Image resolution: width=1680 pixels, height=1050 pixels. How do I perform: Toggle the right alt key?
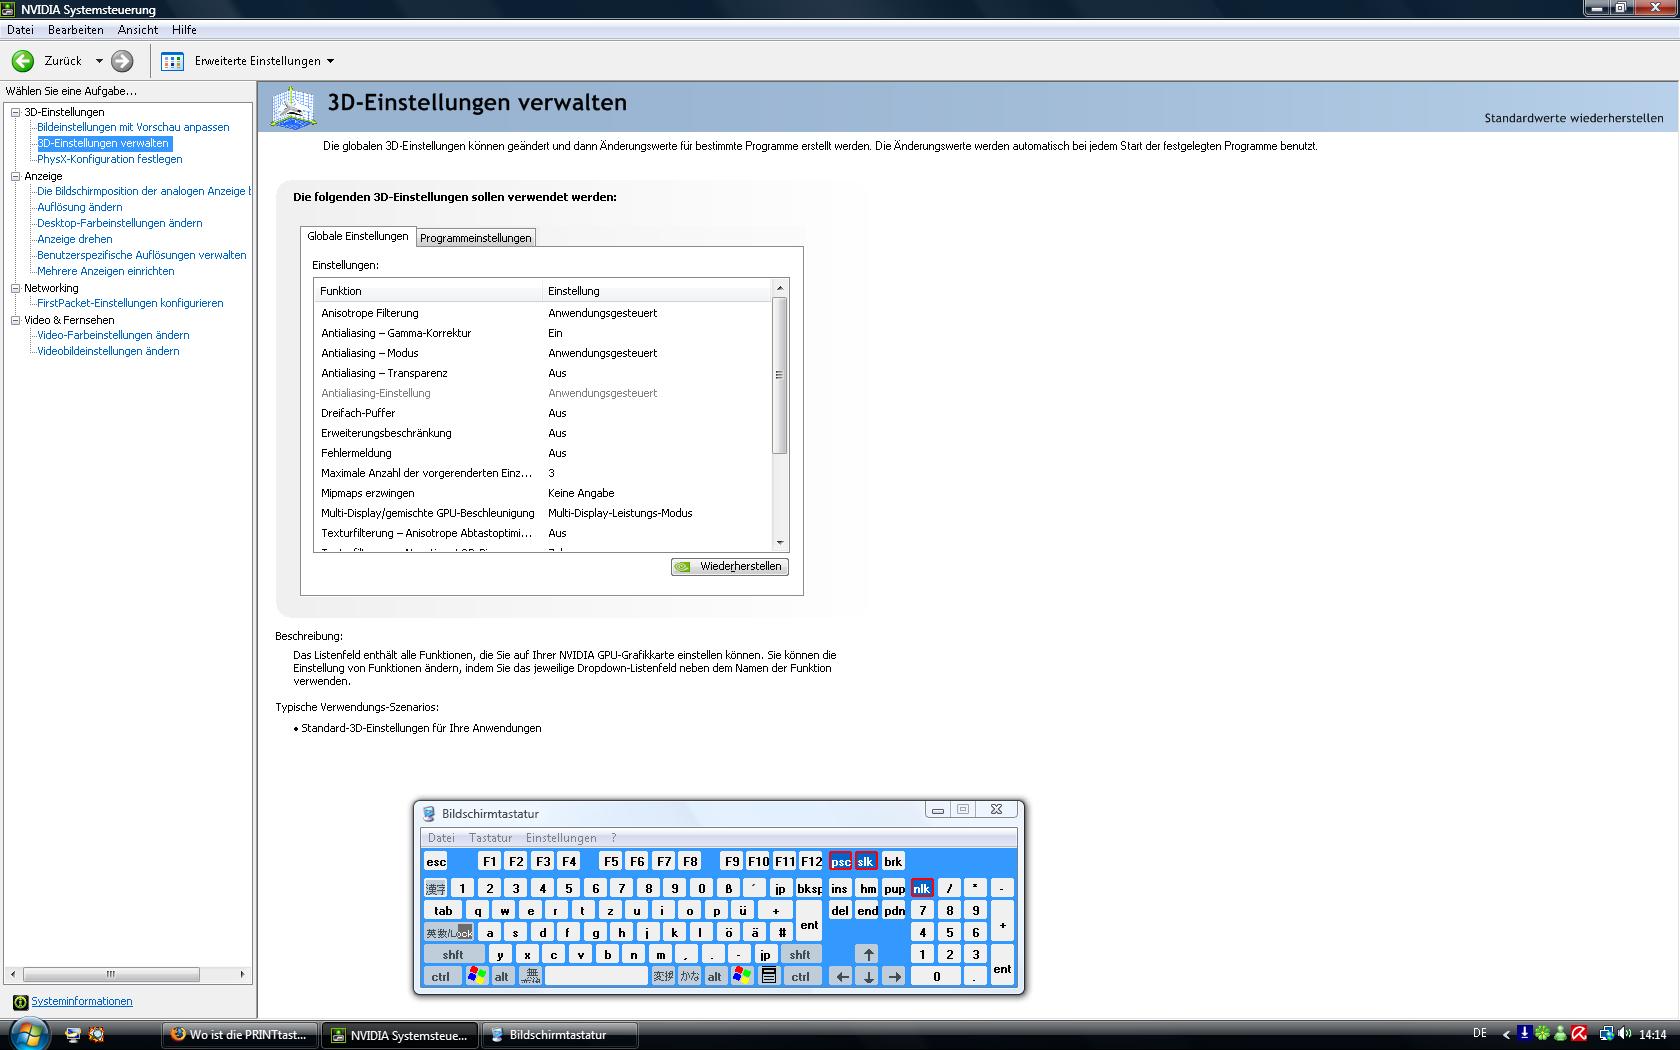click(x=715, y=976)
